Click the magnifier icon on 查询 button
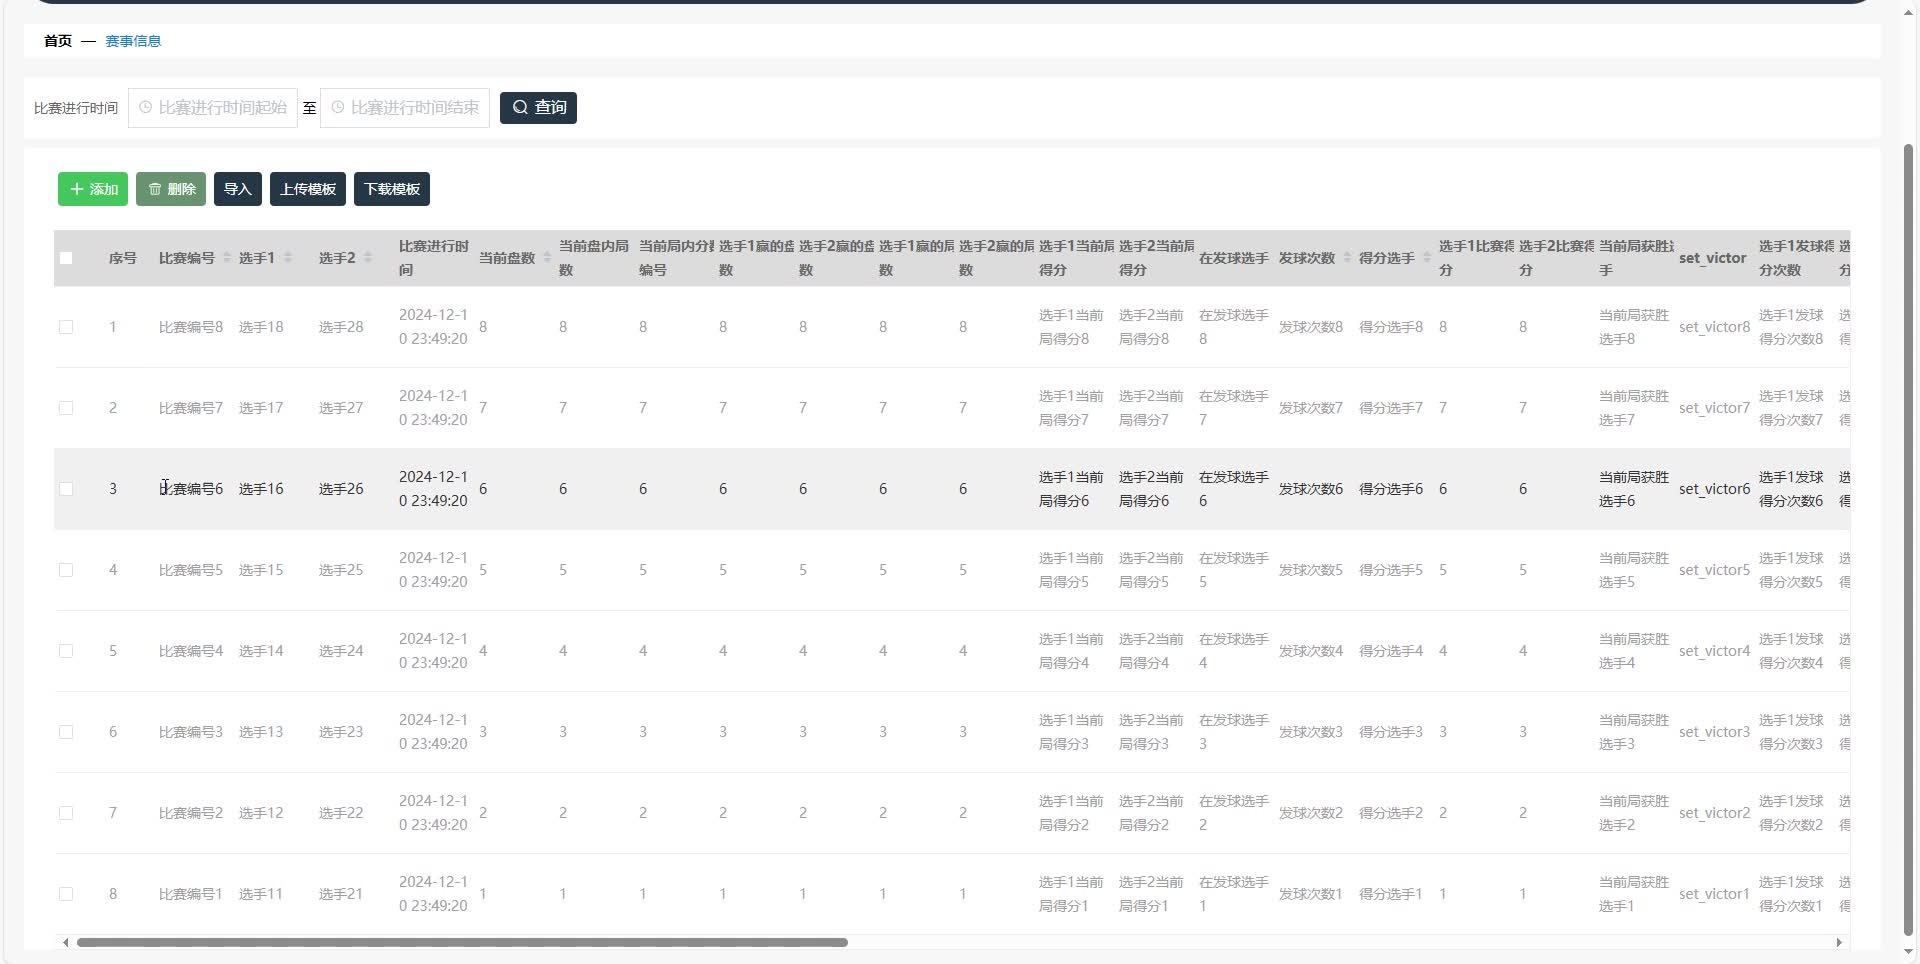This screenshot has width=1920, height=964. click(520, 107)
